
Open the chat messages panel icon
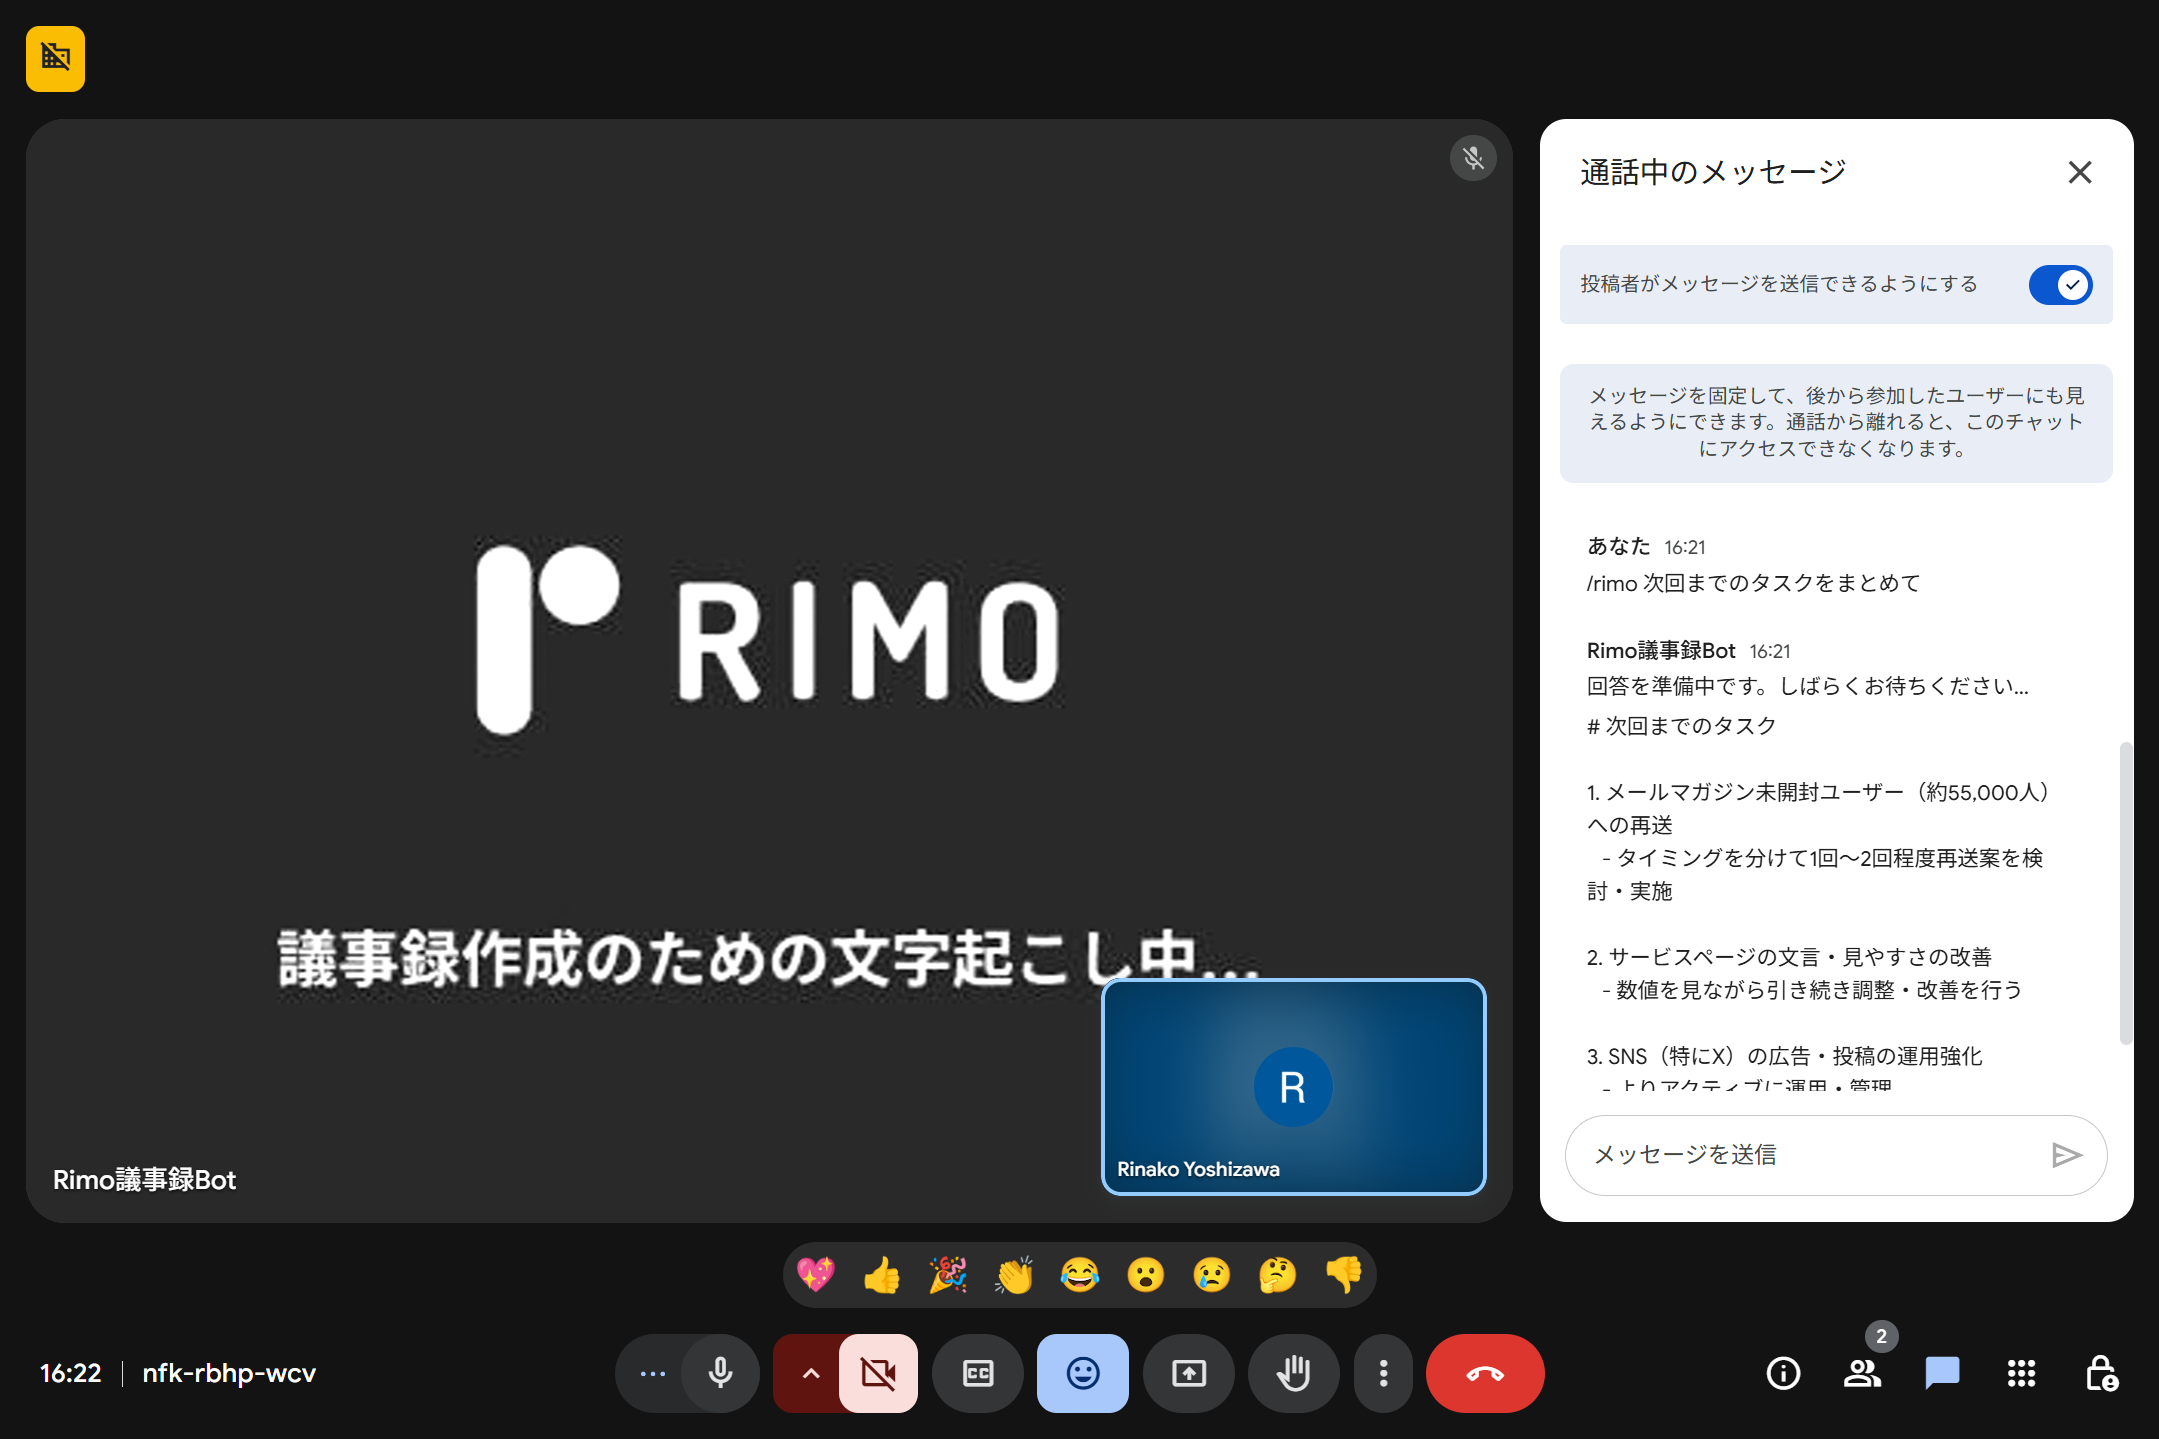[1941, 1373]
